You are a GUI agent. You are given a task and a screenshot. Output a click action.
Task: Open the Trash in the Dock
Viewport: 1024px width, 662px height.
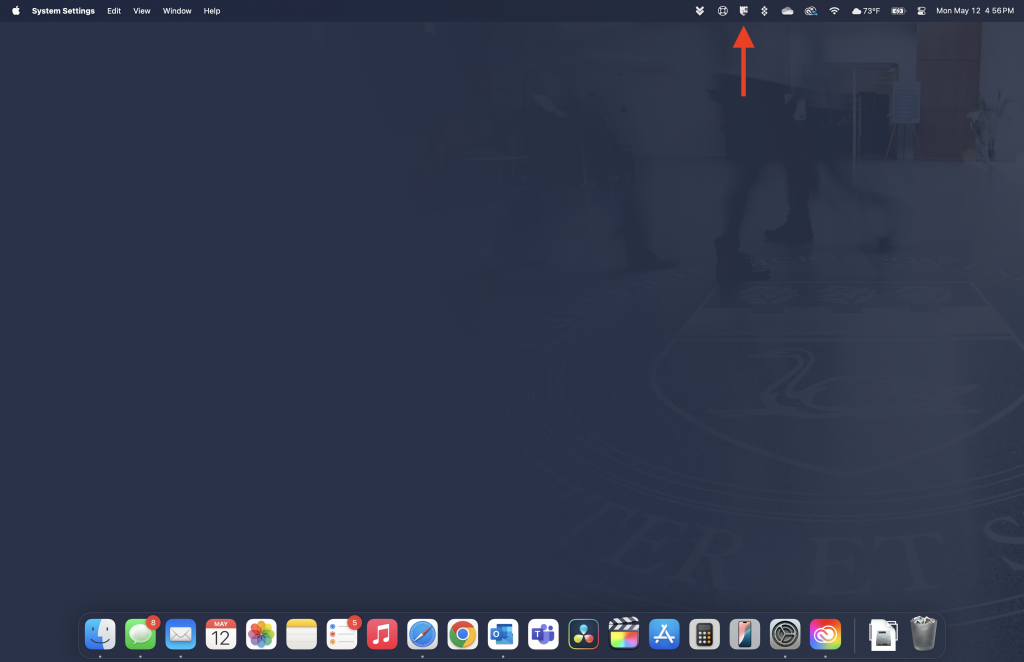[x=924, y=634]
